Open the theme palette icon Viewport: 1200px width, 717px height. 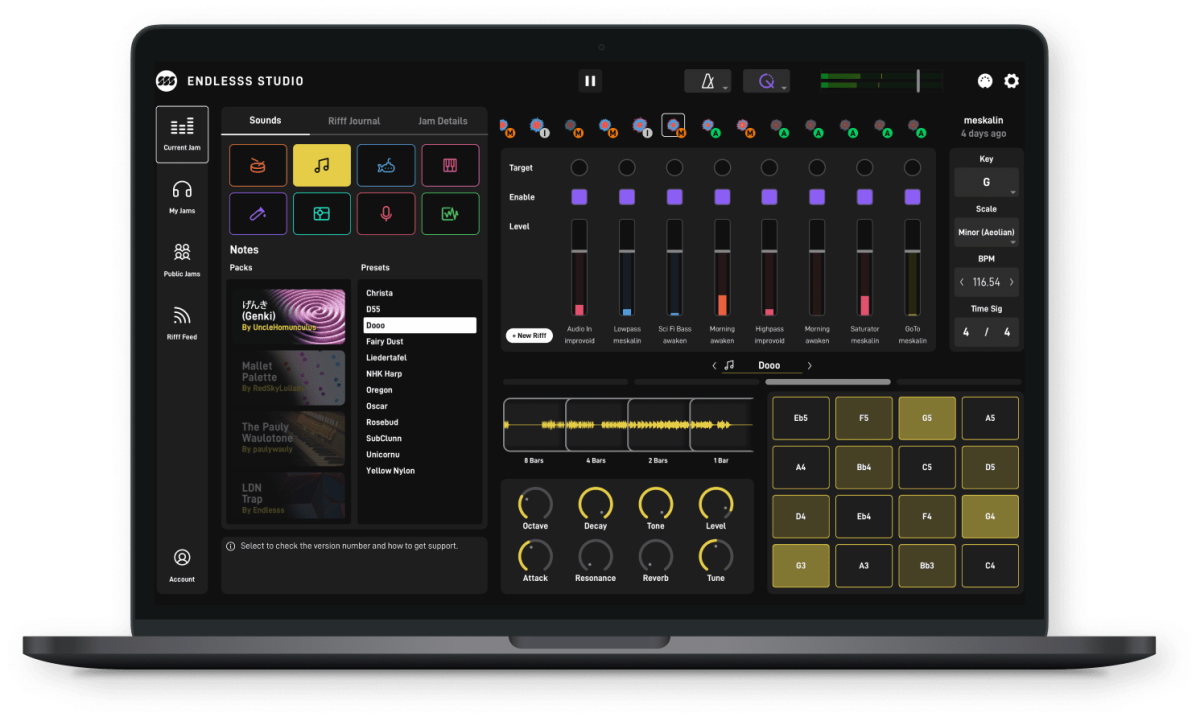point(985,81)
